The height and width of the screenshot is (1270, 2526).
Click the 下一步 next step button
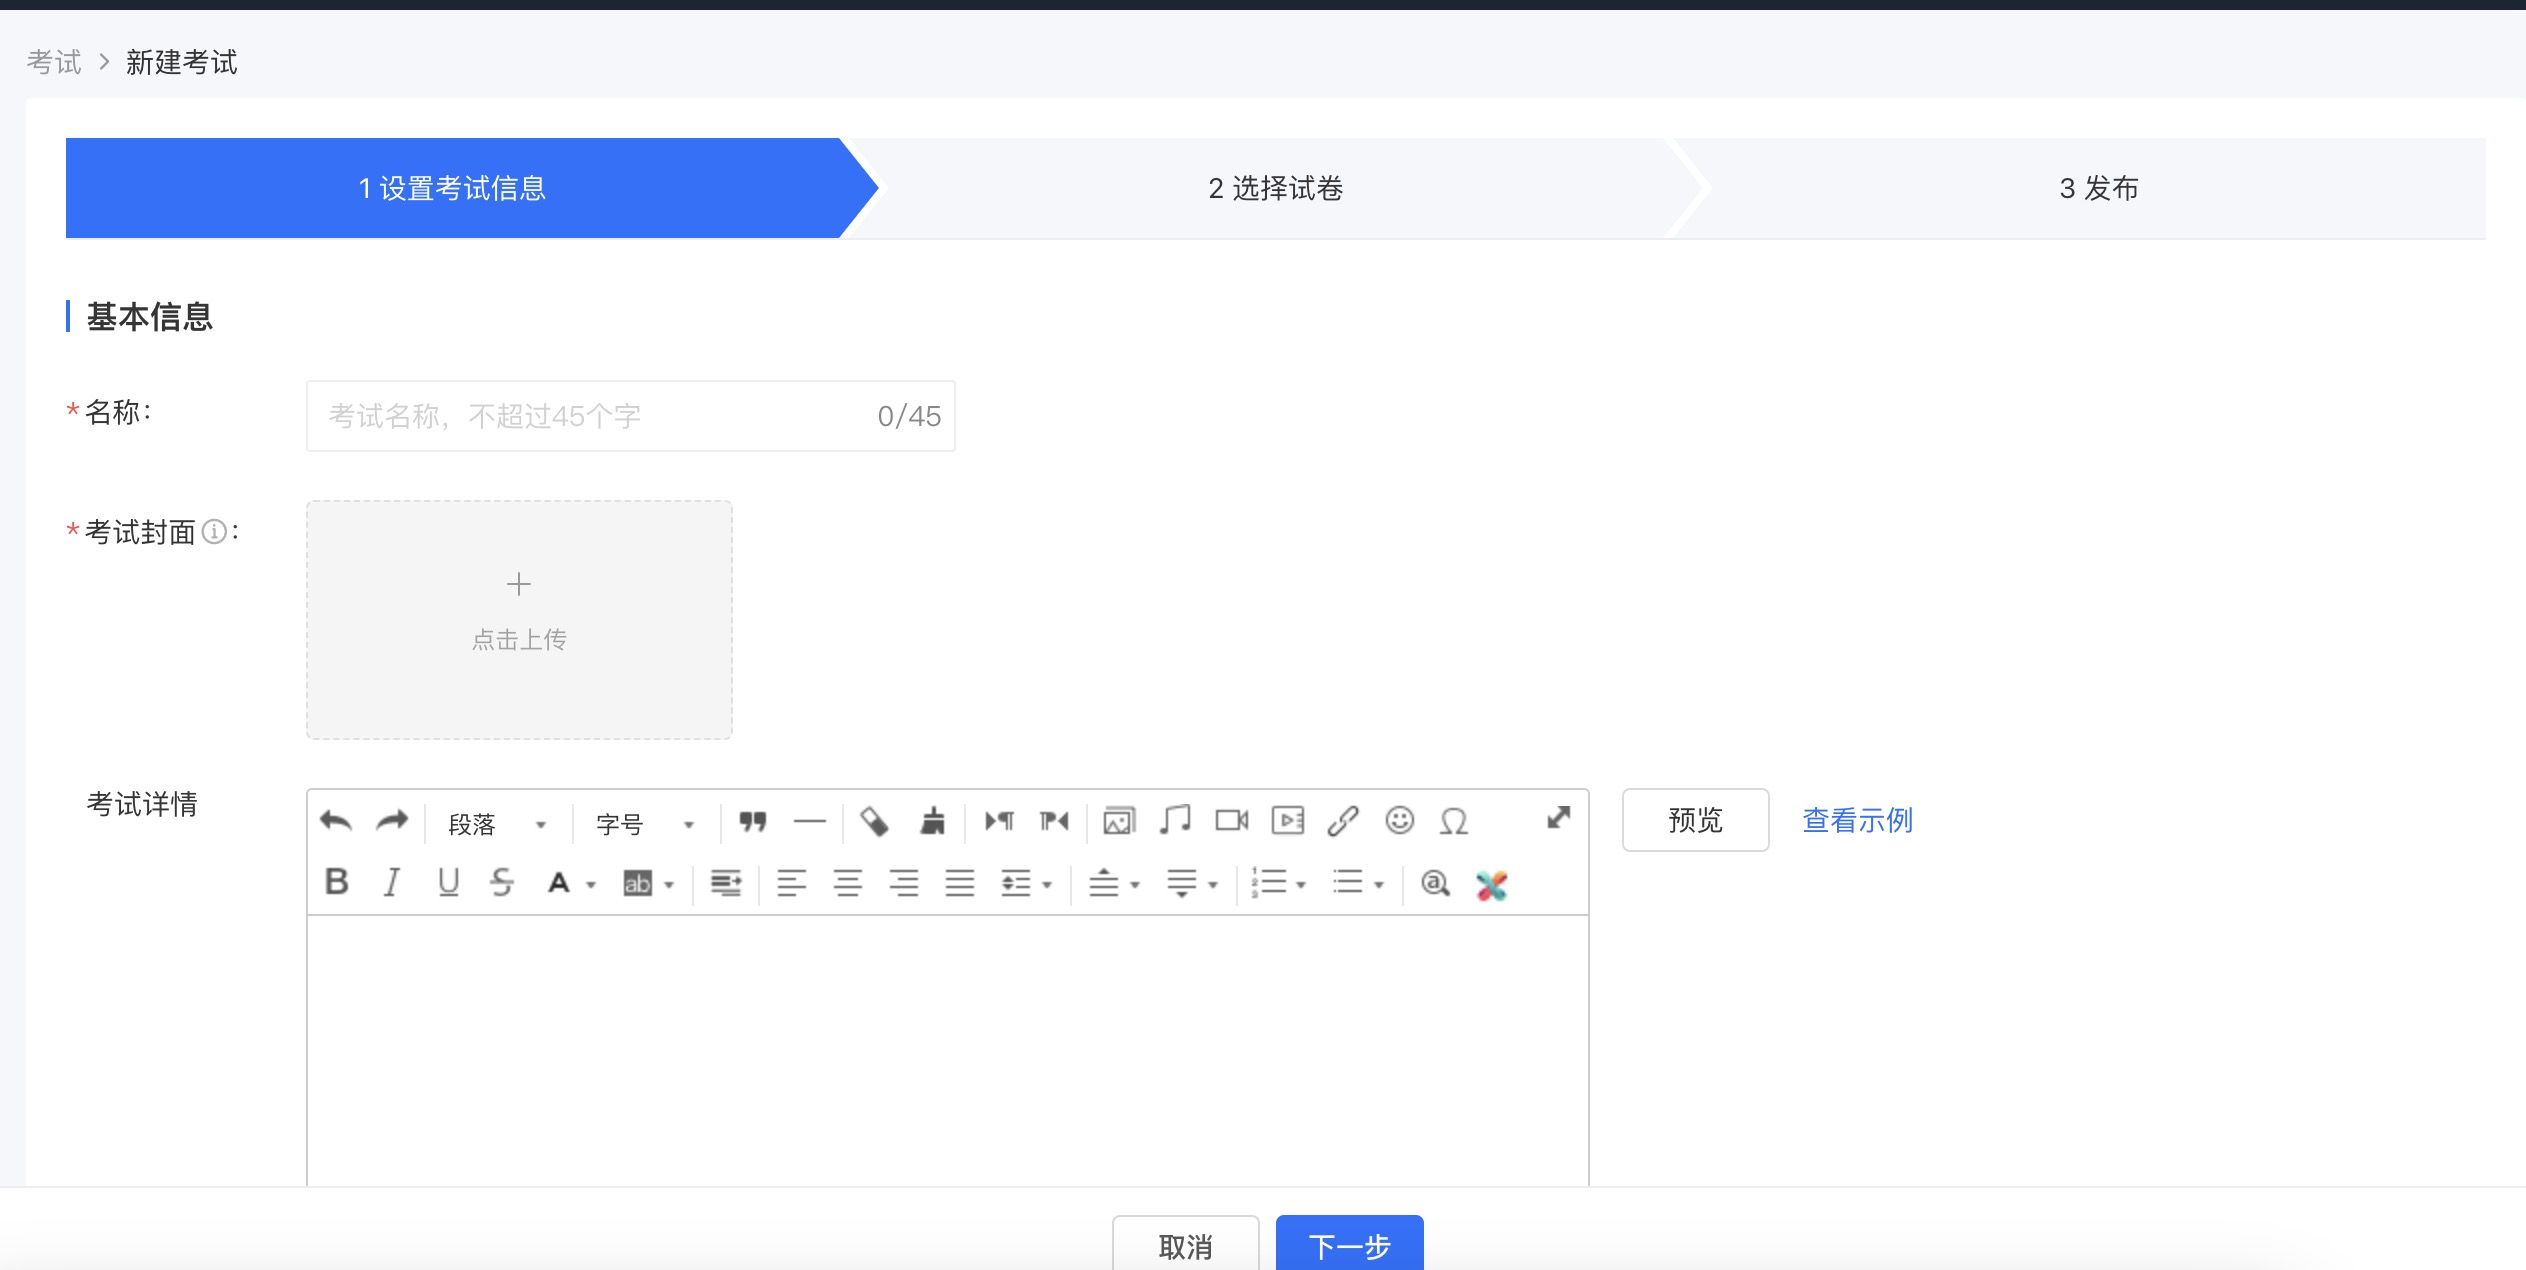1349,1245
